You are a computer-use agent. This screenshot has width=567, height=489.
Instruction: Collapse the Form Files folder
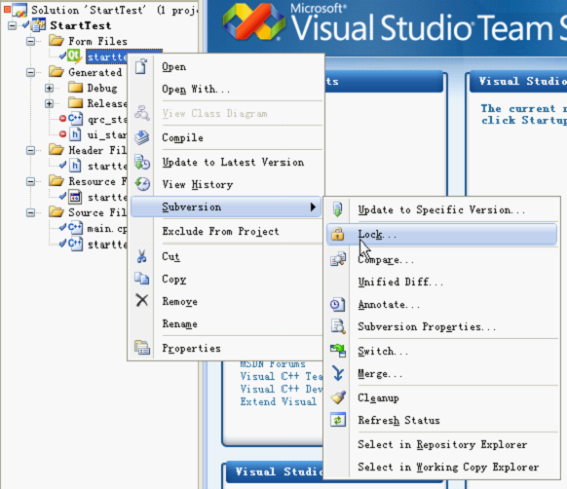point(31,41)
